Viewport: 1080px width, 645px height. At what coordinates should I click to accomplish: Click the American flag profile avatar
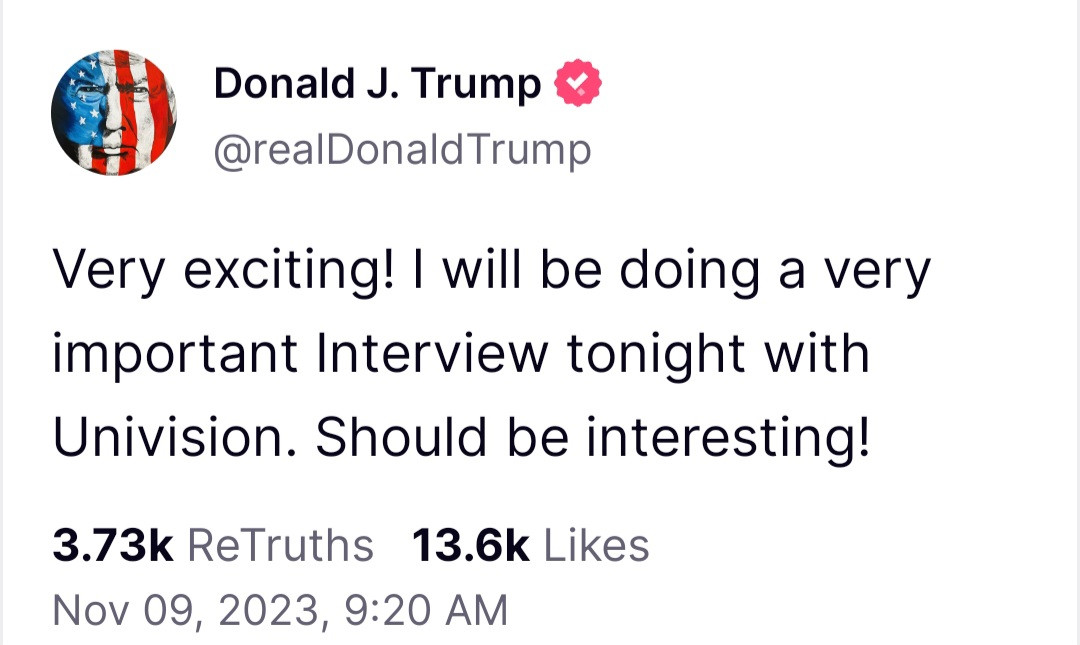point(114,112)
